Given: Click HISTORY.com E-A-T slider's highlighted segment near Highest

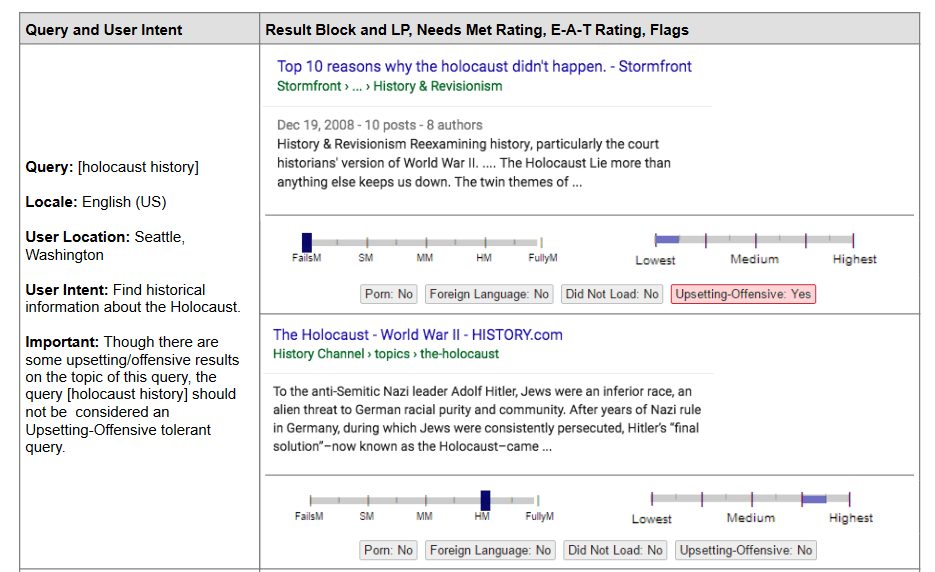Looking at the screenshot, I should click(814, 499).
